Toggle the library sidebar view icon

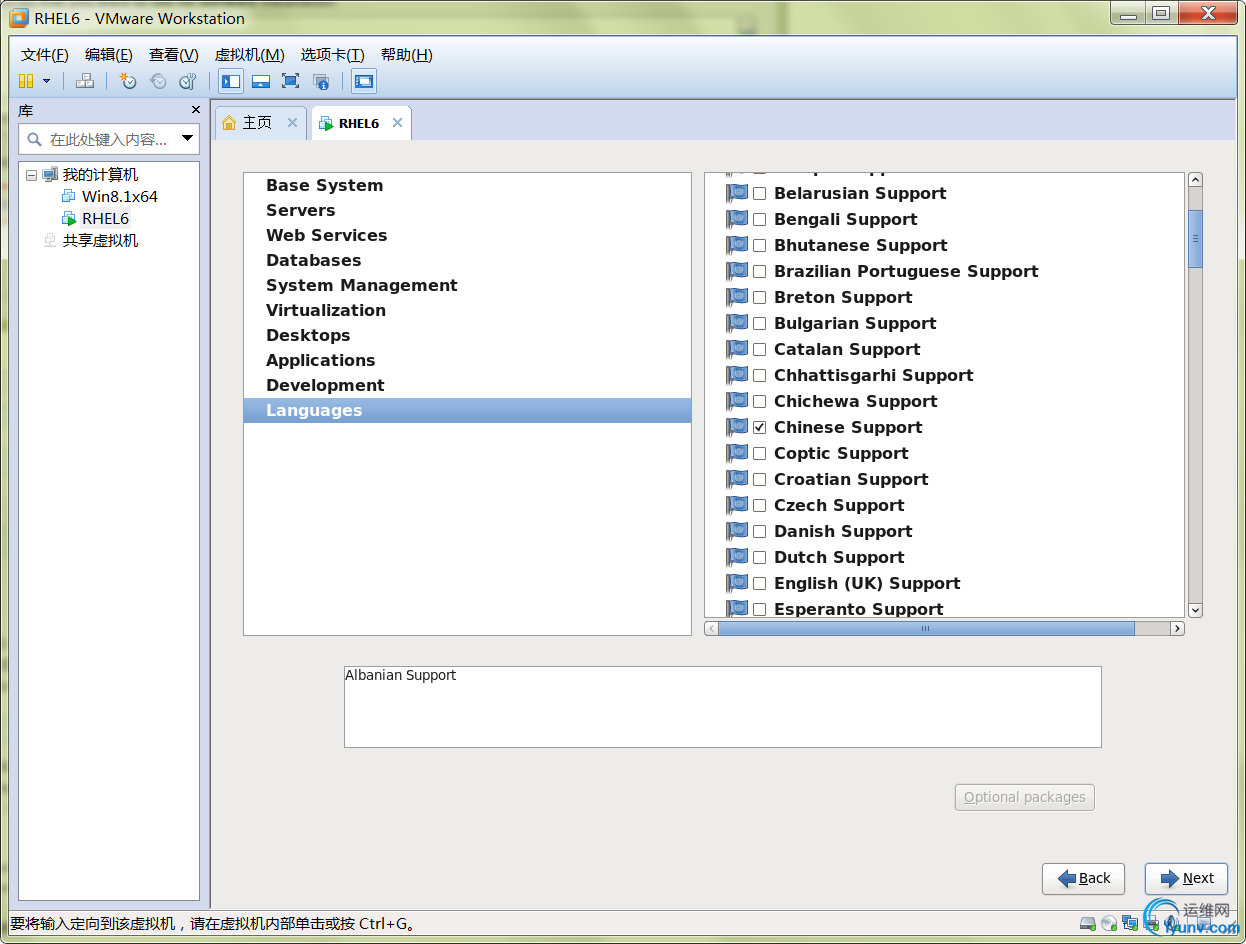tap(231, 81)
